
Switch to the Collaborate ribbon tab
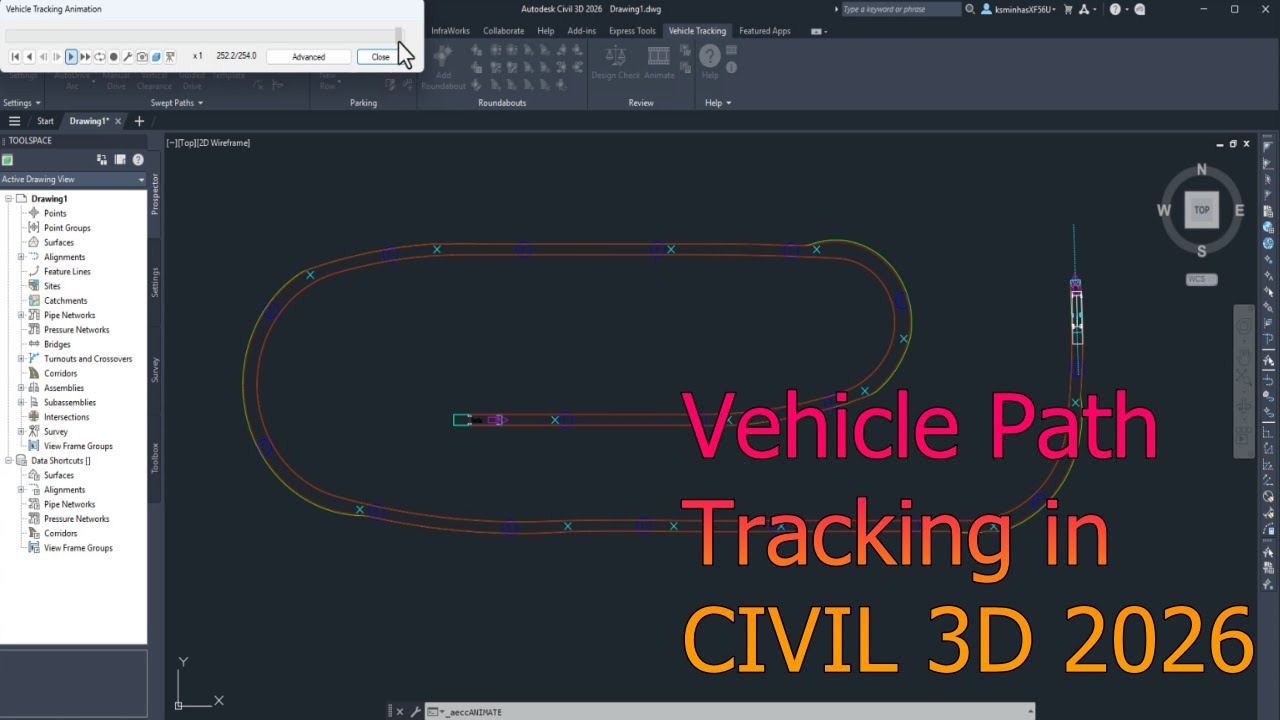tap(503, 31)
